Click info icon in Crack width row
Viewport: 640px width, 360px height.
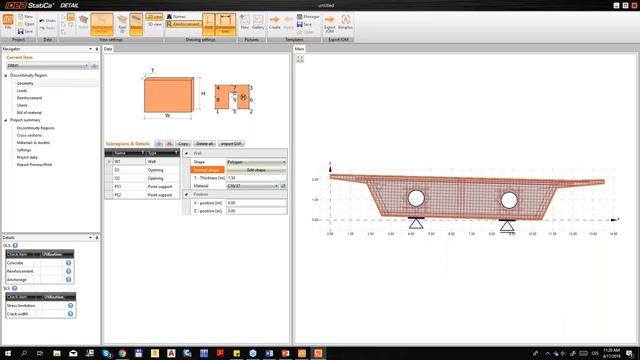(70, 314)
